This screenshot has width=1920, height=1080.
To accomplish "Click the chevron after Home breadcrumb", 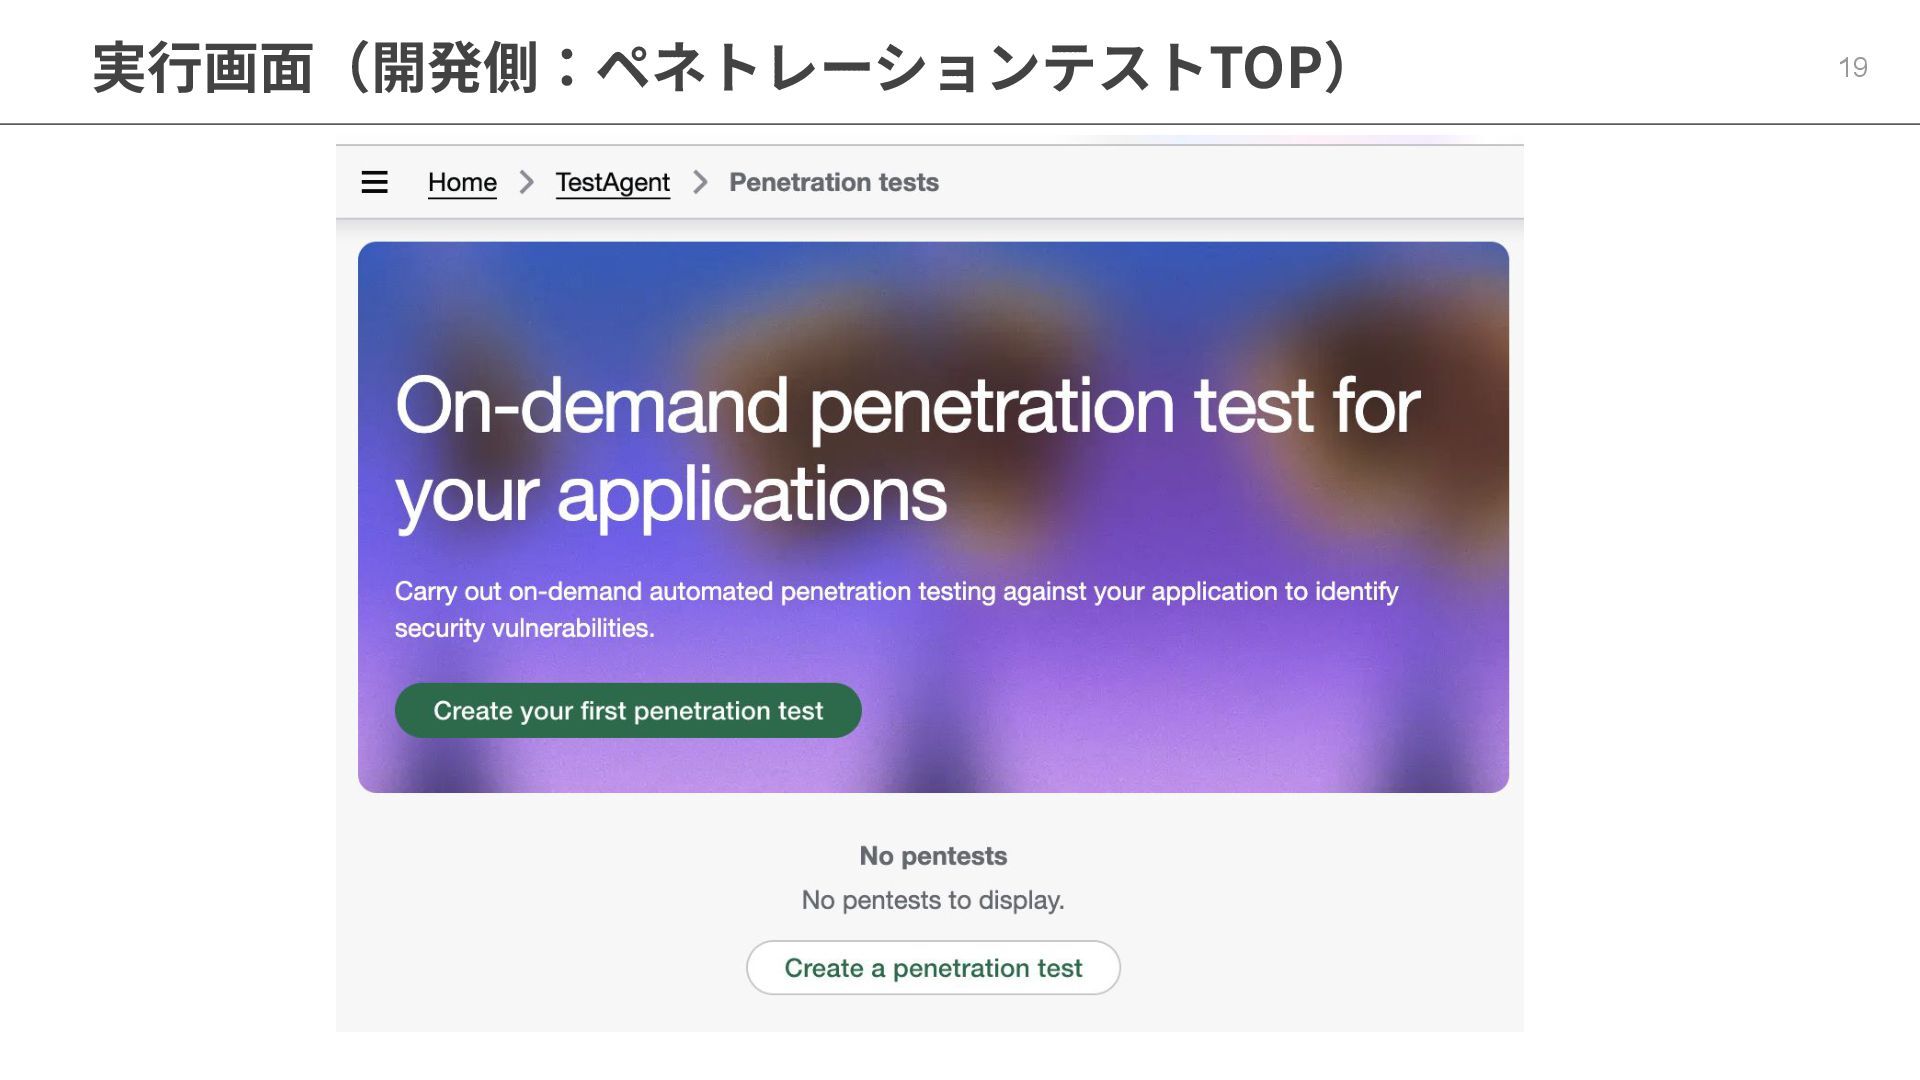I will click(526, 182).
